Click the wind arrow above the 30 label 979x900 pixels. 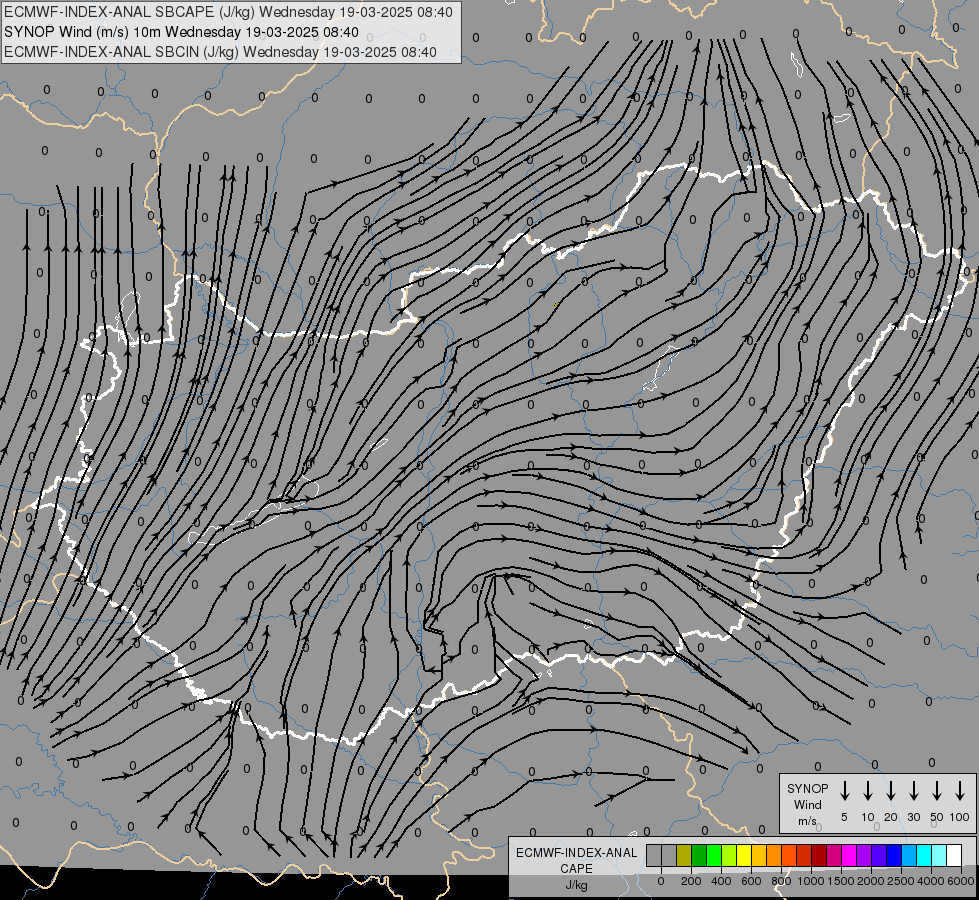point(913,791)
